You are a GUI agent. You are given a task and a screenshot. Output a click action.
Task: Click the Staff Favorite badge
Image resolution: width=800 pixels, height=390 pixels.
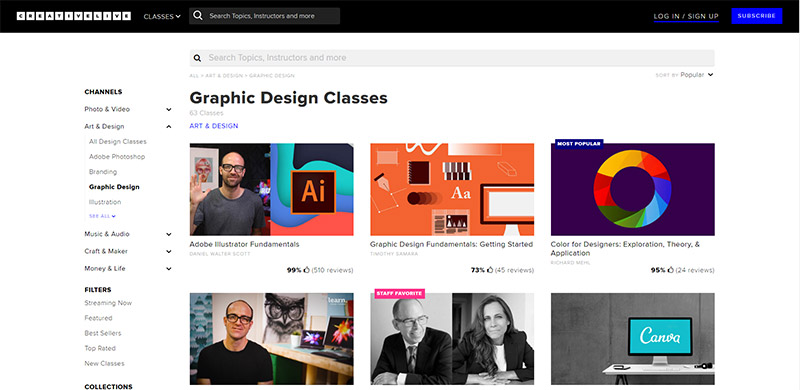(399, 294)
